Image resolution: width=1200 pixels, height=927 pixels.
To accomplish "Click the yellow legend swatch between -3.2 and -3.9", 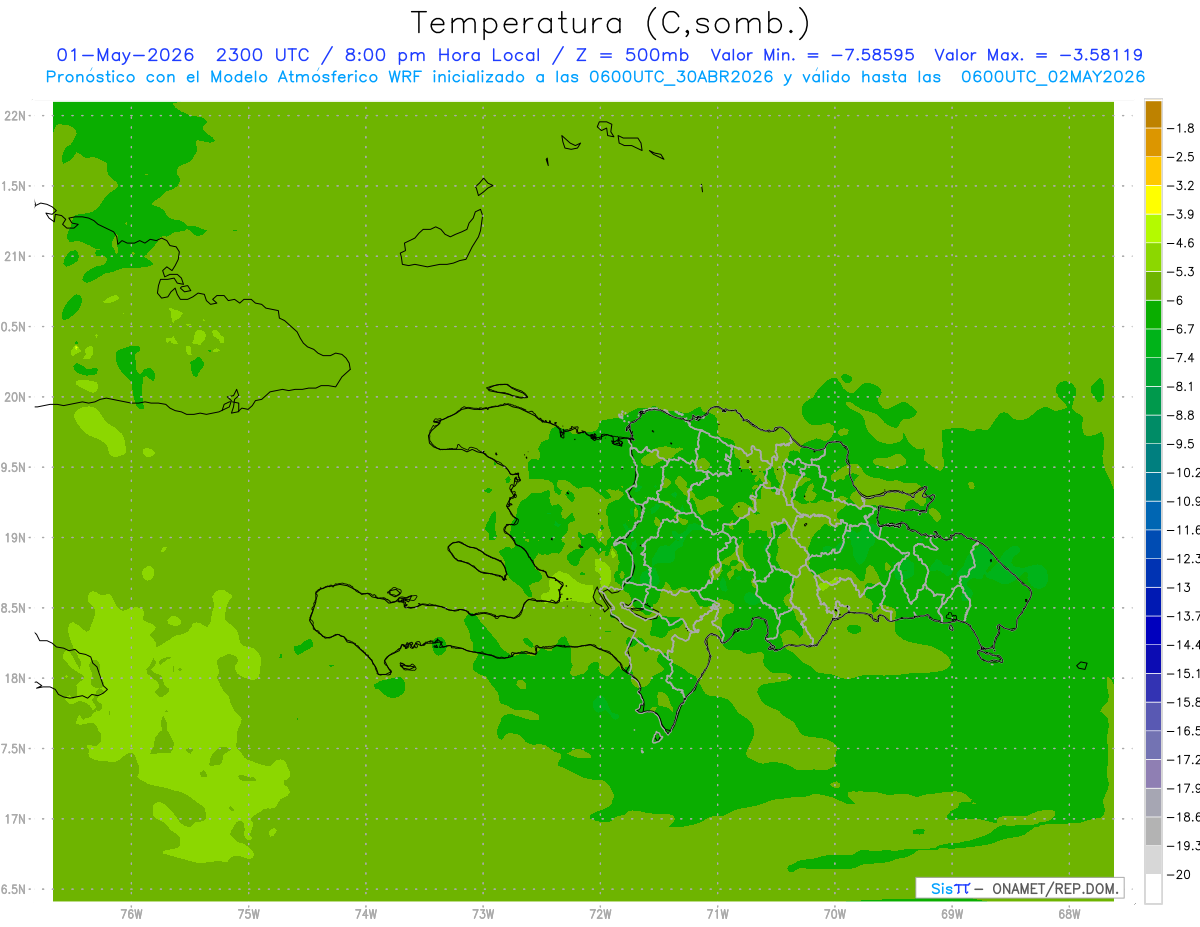I will pyautogui.click(x=1153, y=200).
